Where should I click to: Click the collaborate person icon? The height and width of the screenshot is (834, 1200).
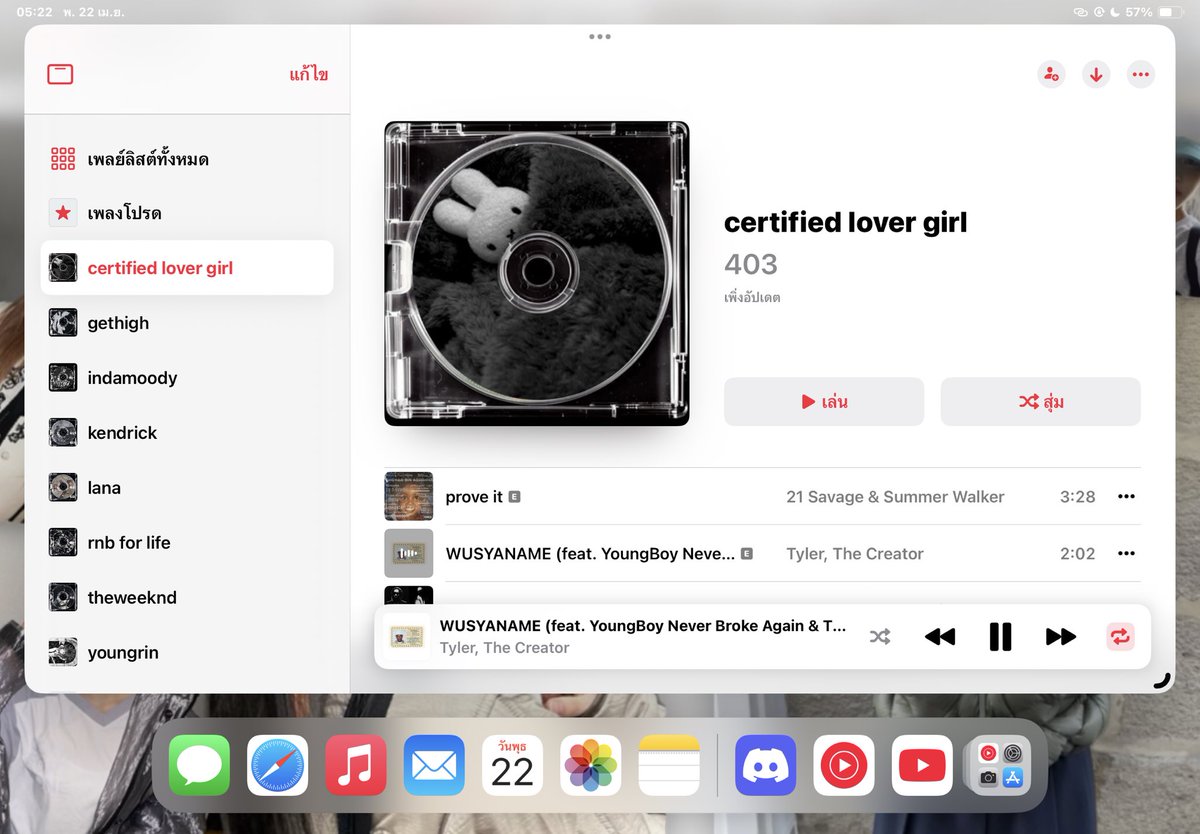click(x=1051, y=74)
